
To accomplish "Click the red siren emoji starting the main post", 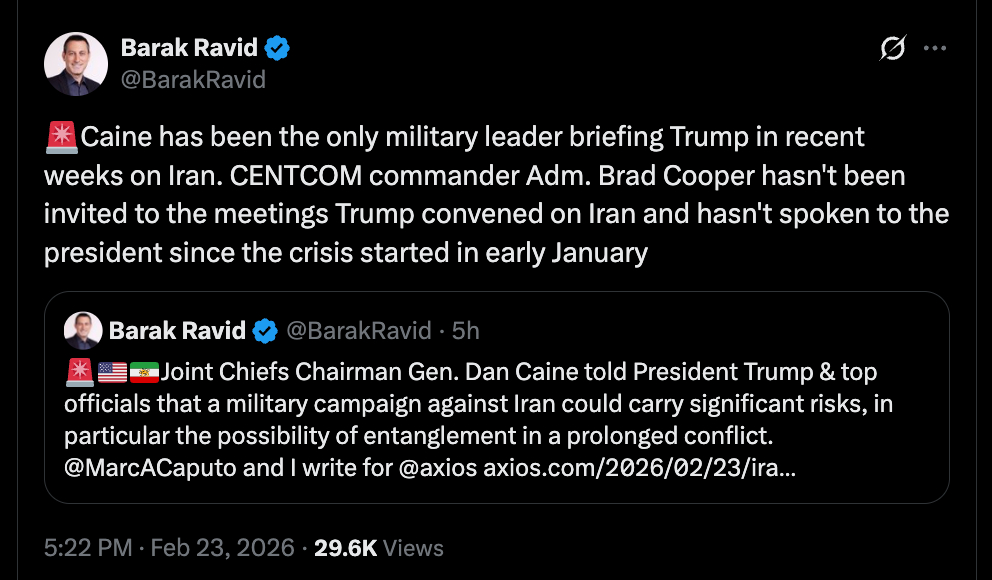I will pos(61,136).
